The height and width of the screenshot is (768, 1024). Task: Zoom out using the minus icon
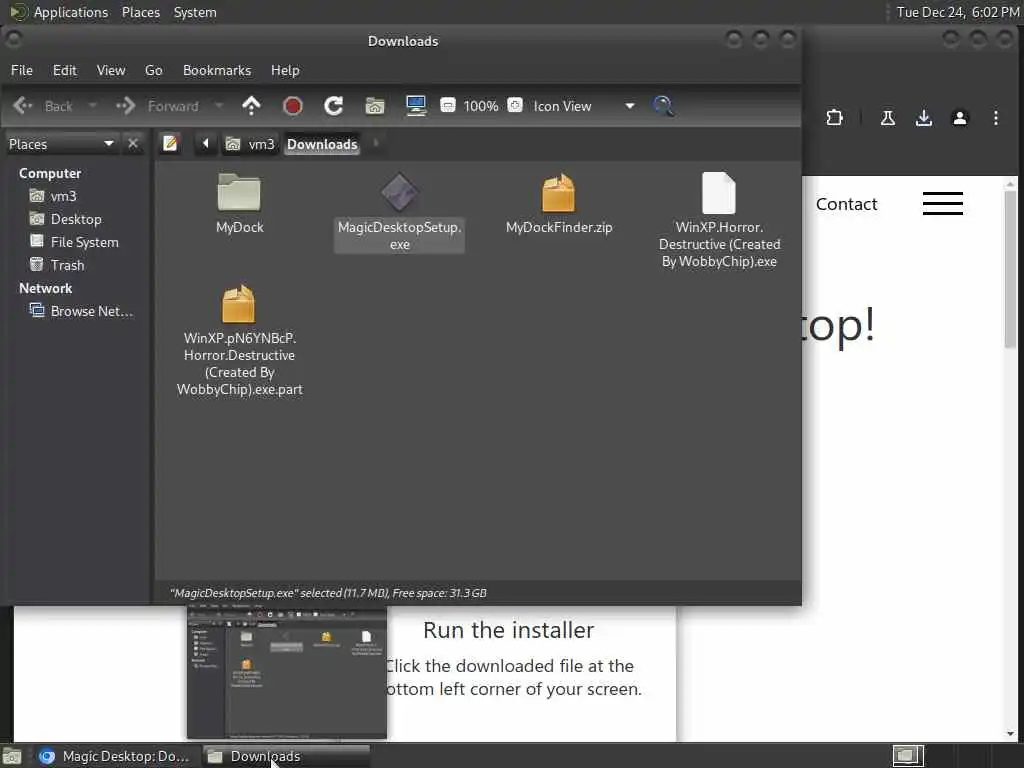point(448,105)
